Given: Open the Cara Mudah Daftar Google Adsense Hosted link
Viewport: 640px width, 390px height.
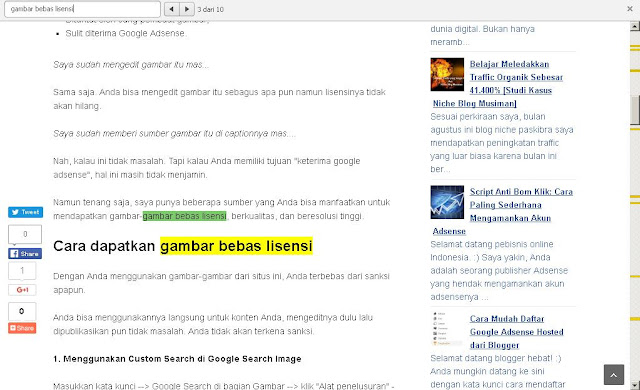Looking at the screenshot, I should coord(516,332).
